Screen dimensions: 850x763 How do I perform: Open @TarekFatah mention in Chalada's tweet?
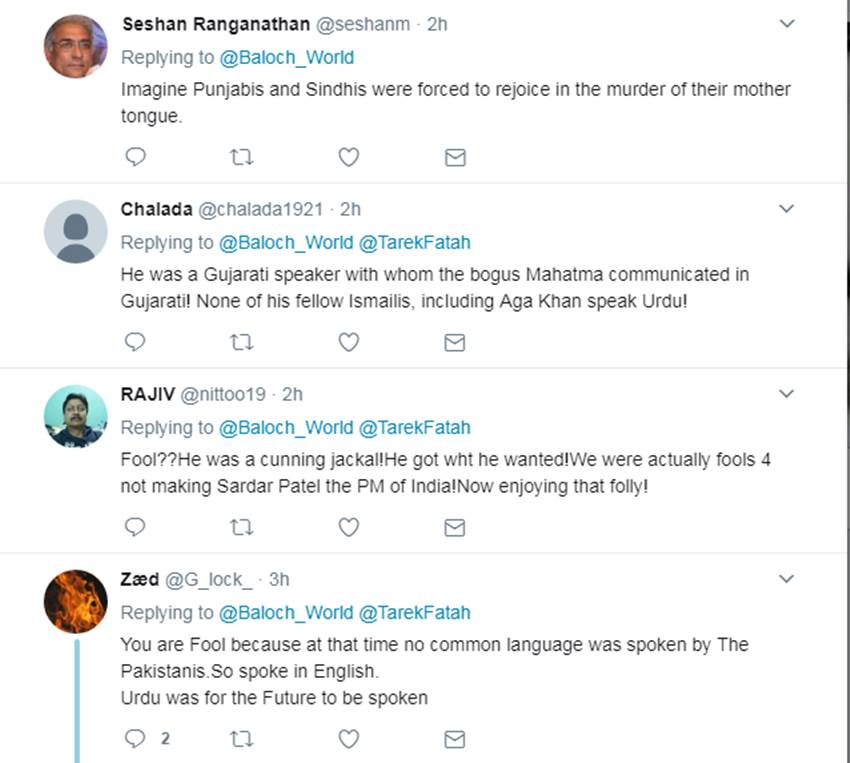click(414, 242)
